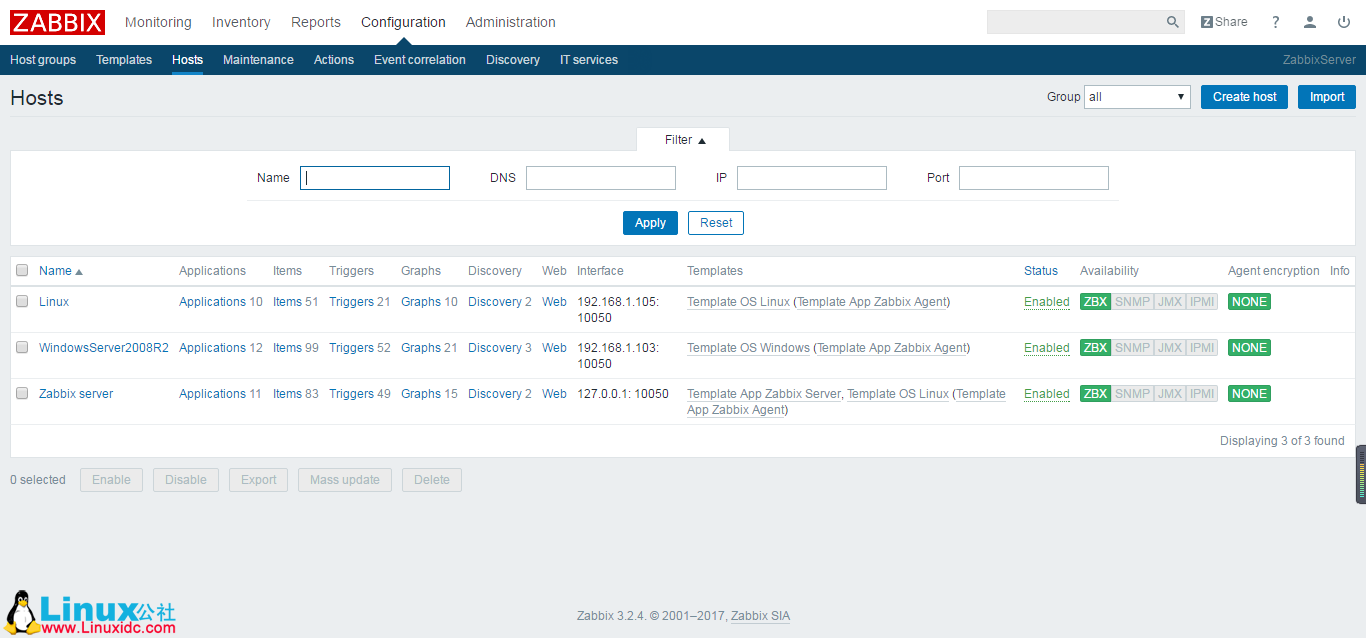Collapse the Filter panel
The width and height of the screenshot is (1366, 638).
tap(683, 139)
